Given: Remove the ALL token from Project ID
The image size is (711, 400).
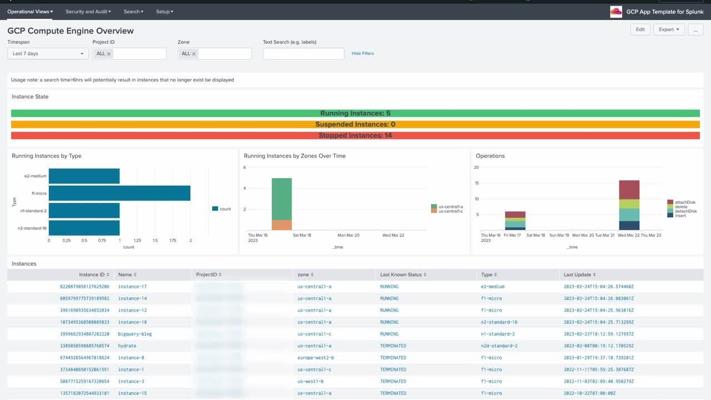Looking at the screenshot, I should pyautogui.click(x=109, y=54).
